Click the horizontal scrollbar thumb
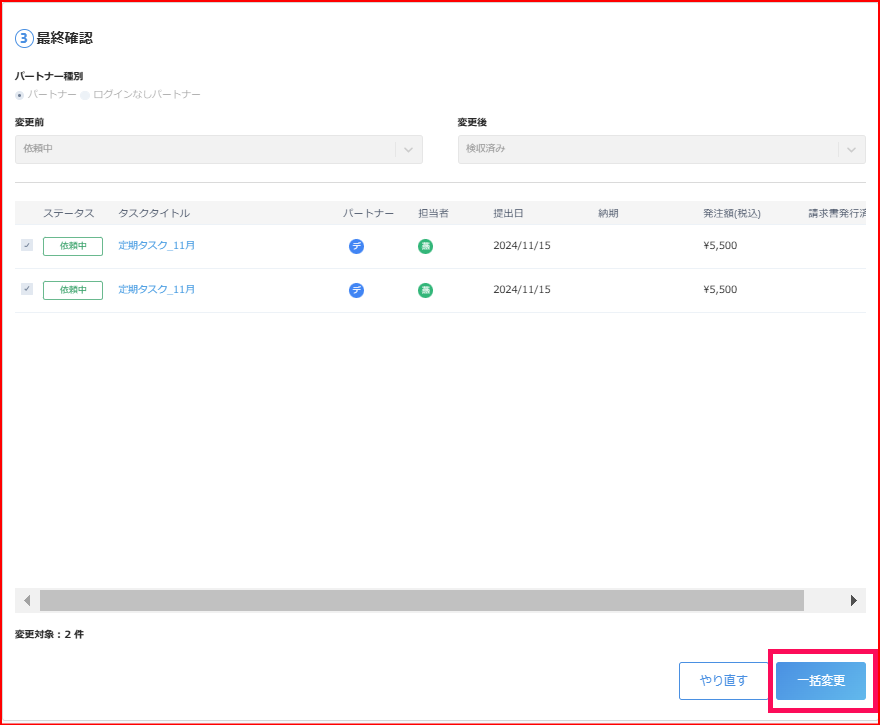The width and height of the screenshot is (880, 725). tap(421, 600)
